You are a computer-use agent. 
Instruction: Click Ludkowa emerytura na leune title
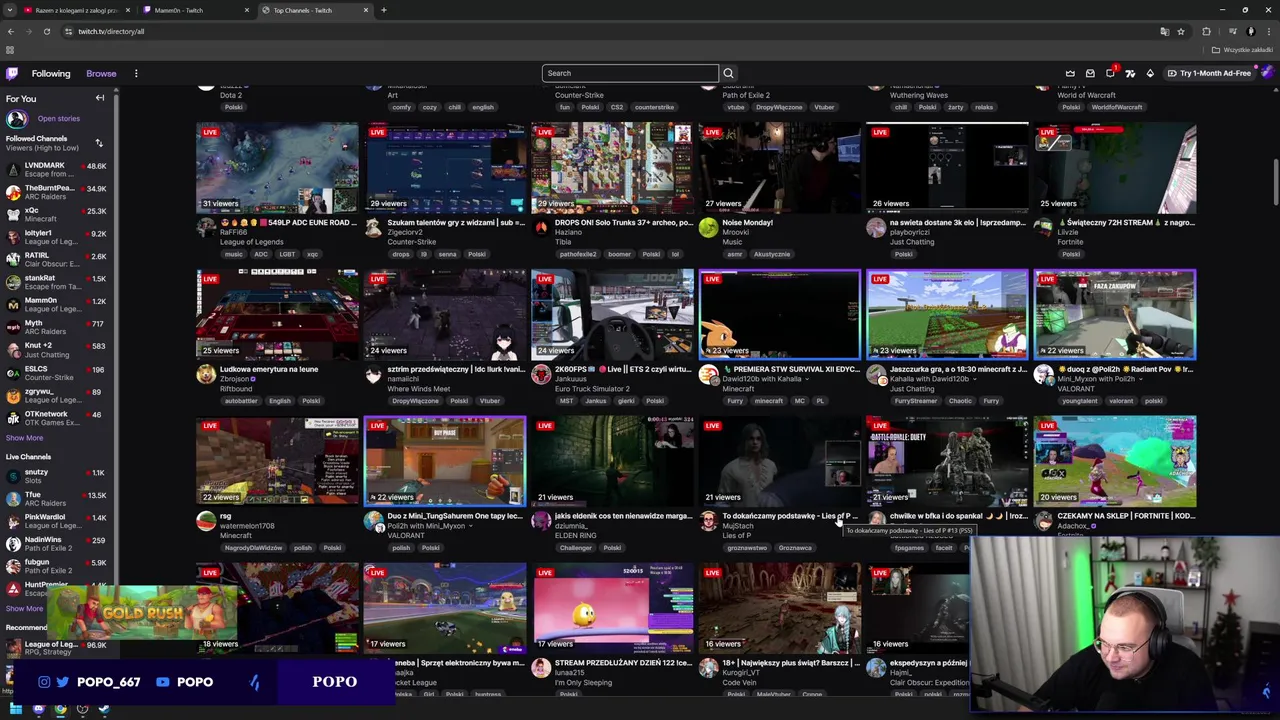pyautogui.click(x=269, y=369)
